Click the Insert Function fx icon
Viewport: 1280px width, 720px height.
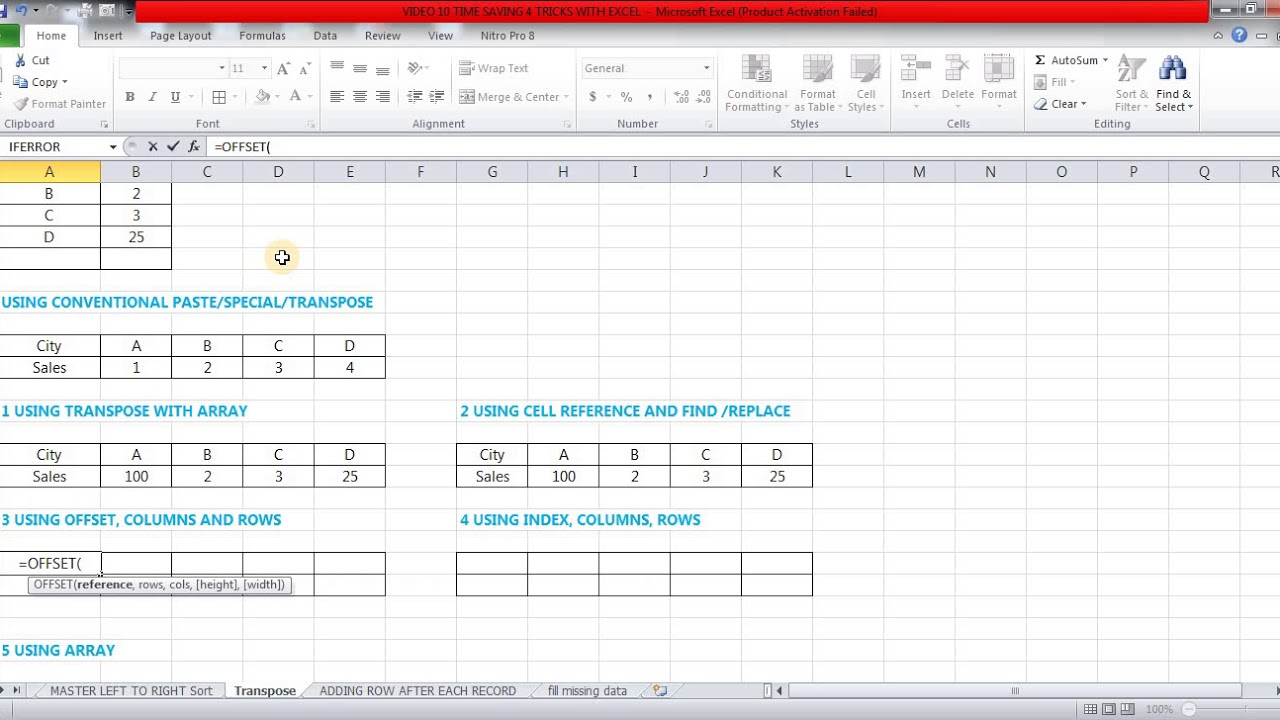coord(194,146)
